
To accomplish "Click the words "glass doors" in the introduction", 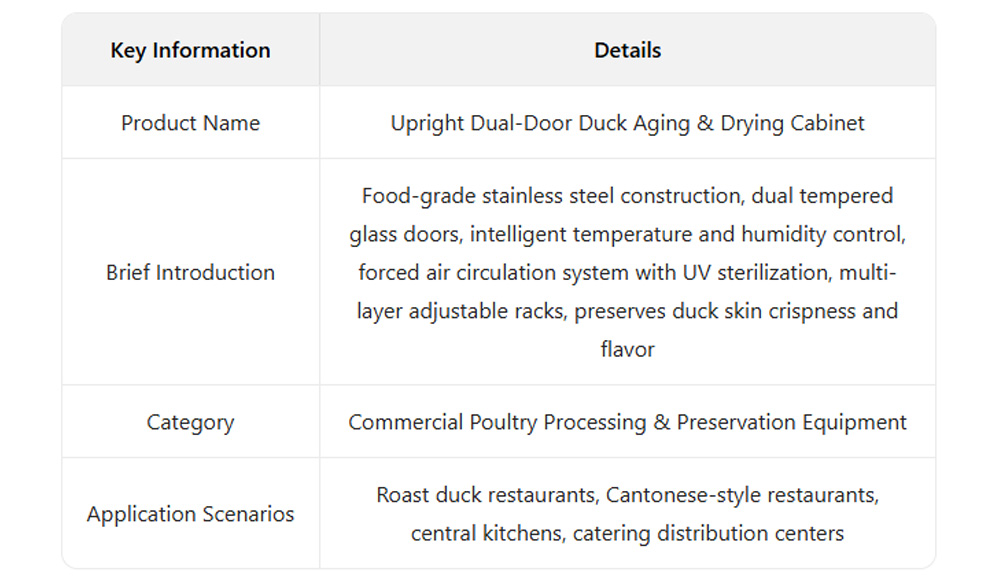I will click(404, 234).
